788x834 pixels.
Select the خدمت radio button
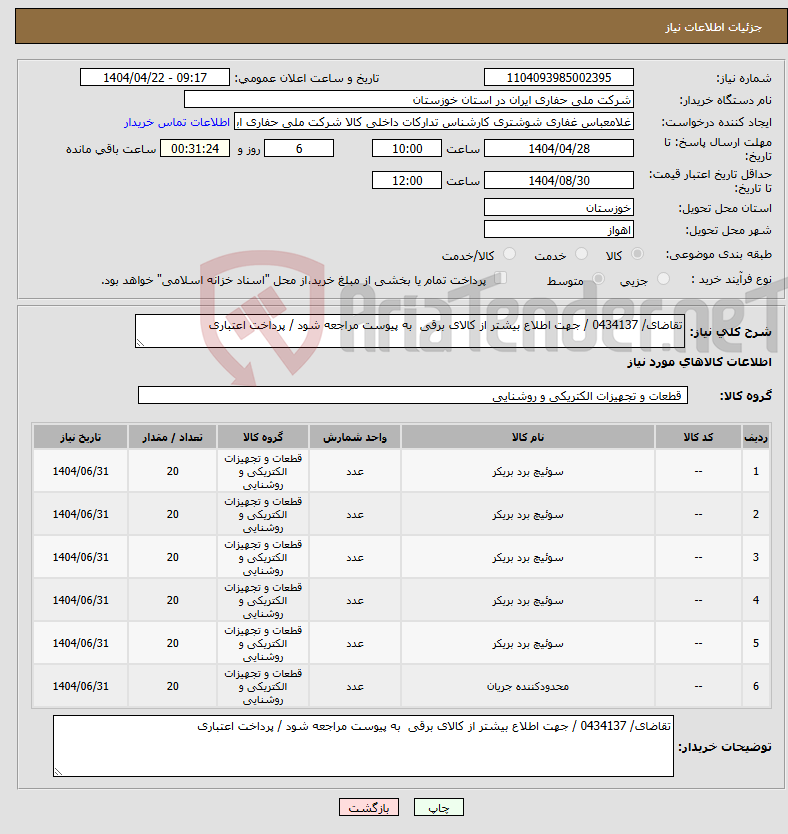click(x=582, y=254)
